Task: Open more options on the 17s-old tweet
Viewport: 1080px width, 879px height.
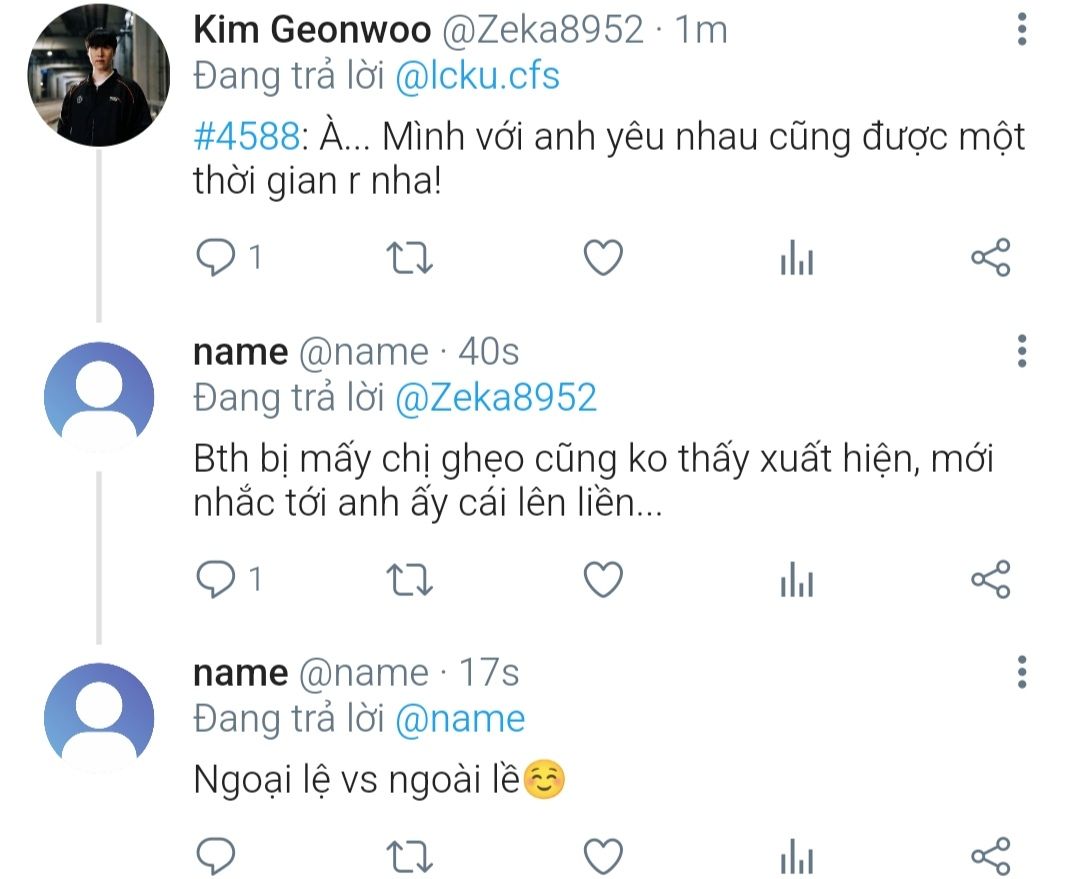Action: tap(1021, 672)
